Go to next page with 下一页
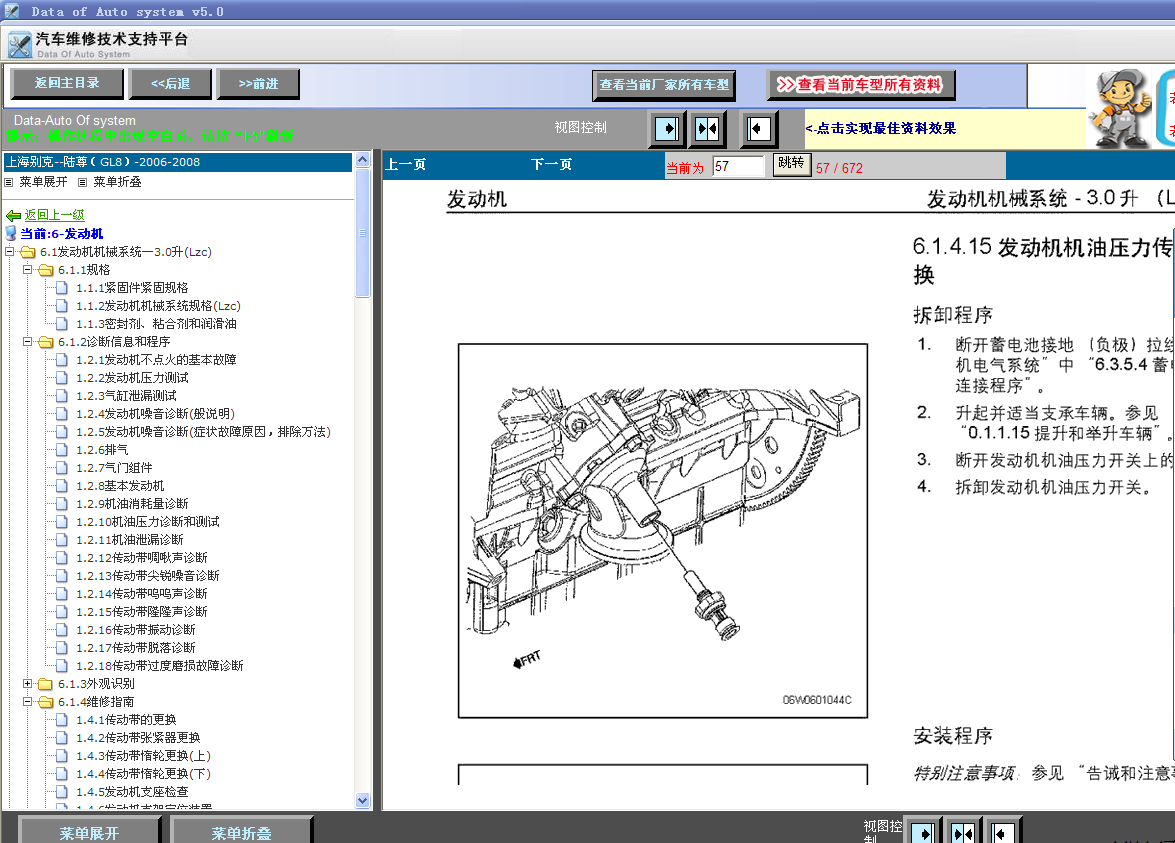This screenshot has width=1175, height=843. pyautogui.click(x=551, y=165)
